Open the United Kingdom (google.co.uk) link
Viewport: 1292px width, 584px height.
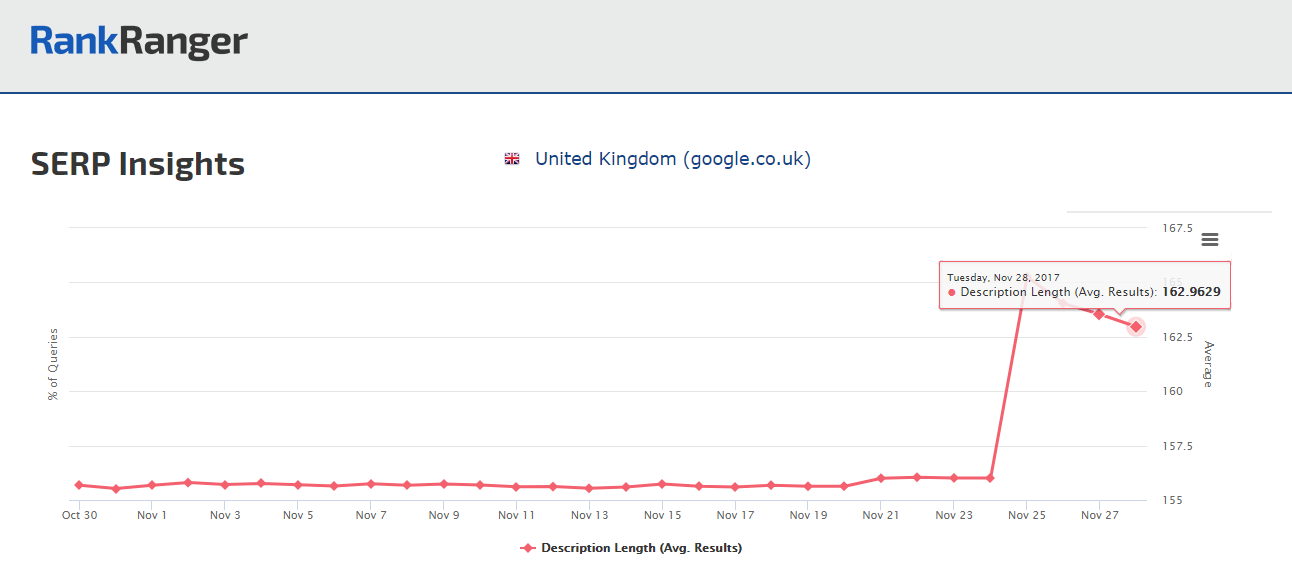click(672, 159)
